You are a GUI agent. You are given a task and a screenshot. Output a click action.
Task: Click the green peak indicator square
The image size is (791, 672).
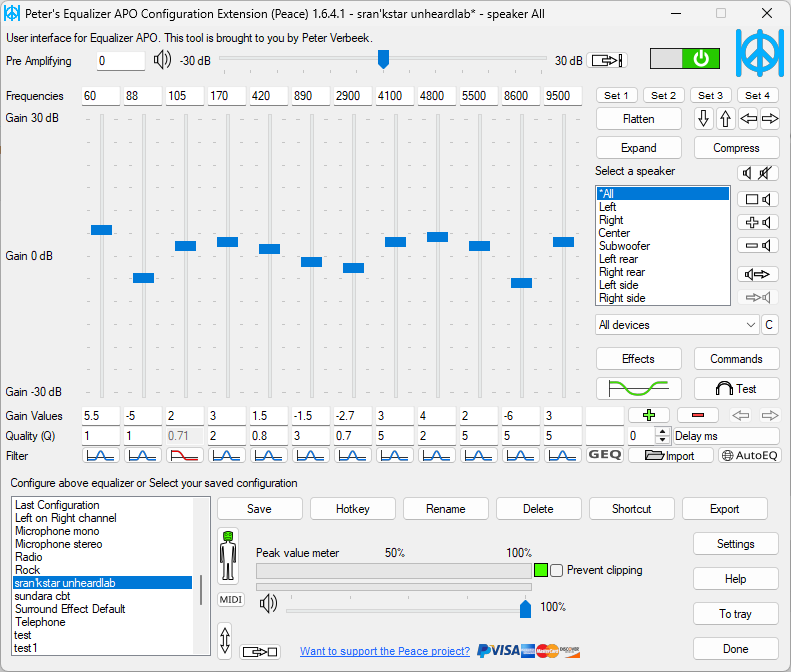coord(541,571)
